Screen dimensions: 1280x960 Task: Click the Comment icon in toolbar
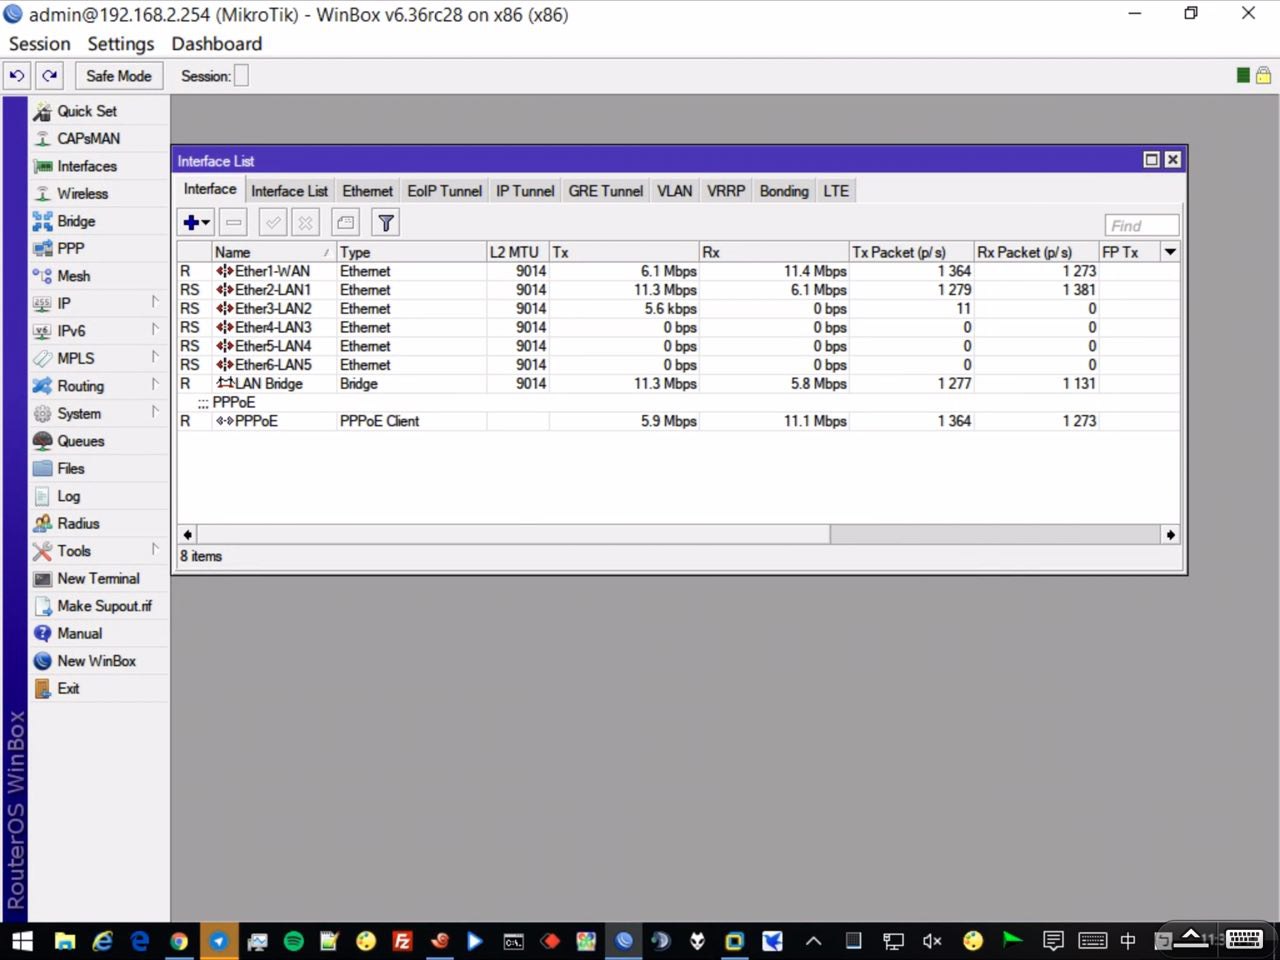coord(345,223)
